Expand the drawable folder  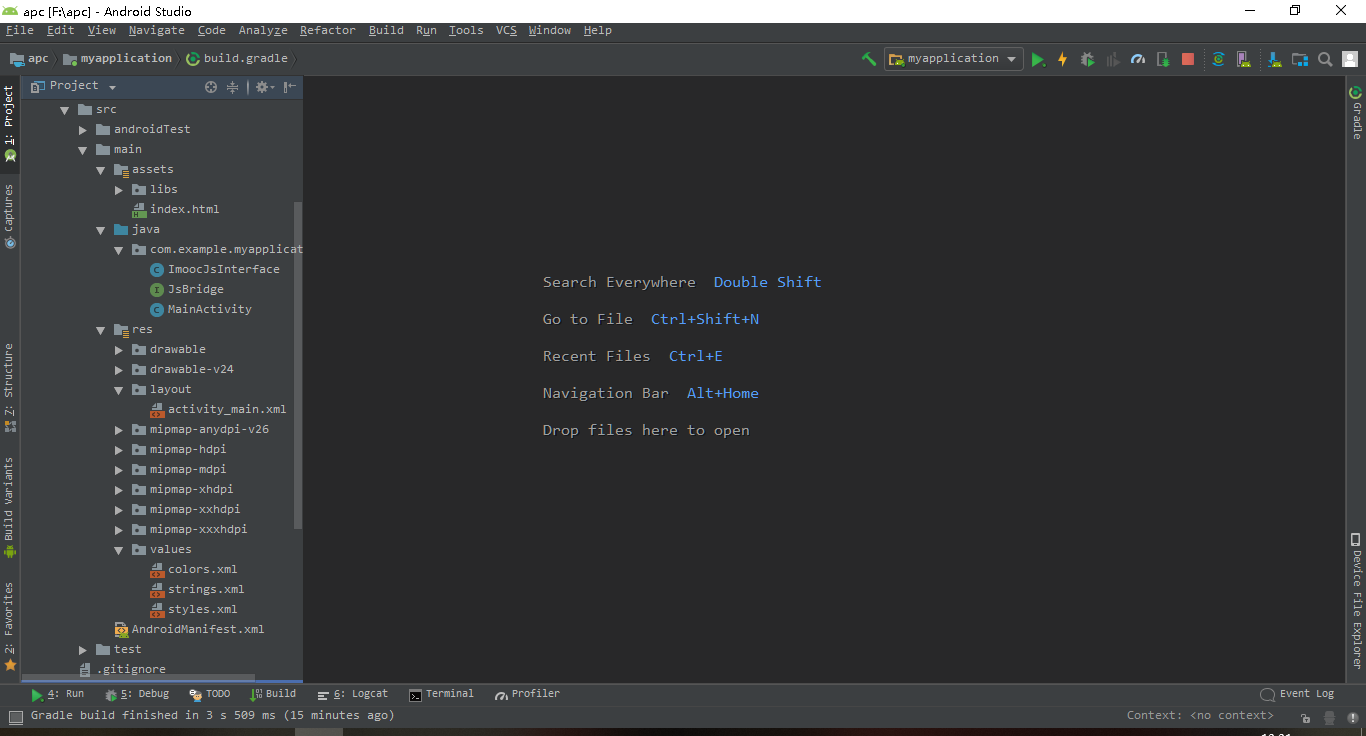click(x=118, y=349)
